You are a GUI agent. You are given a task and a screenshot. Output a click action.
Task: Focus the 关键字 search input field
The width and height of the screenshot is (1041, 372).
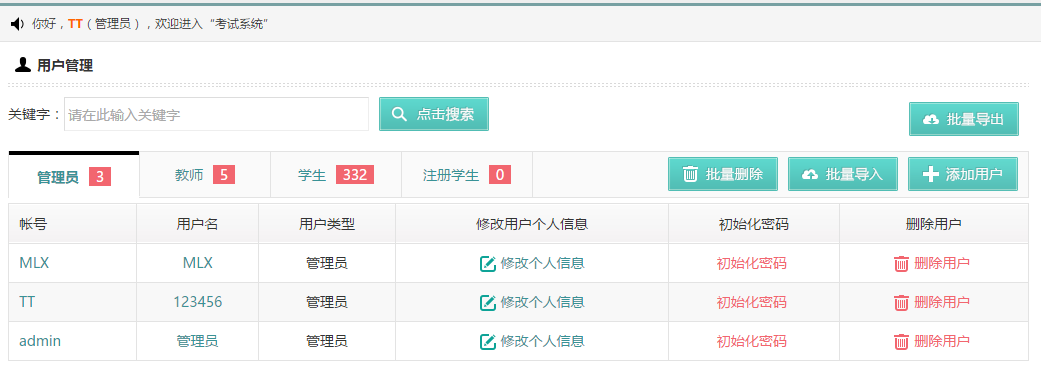pyautogui.click(x=216, y=114)
